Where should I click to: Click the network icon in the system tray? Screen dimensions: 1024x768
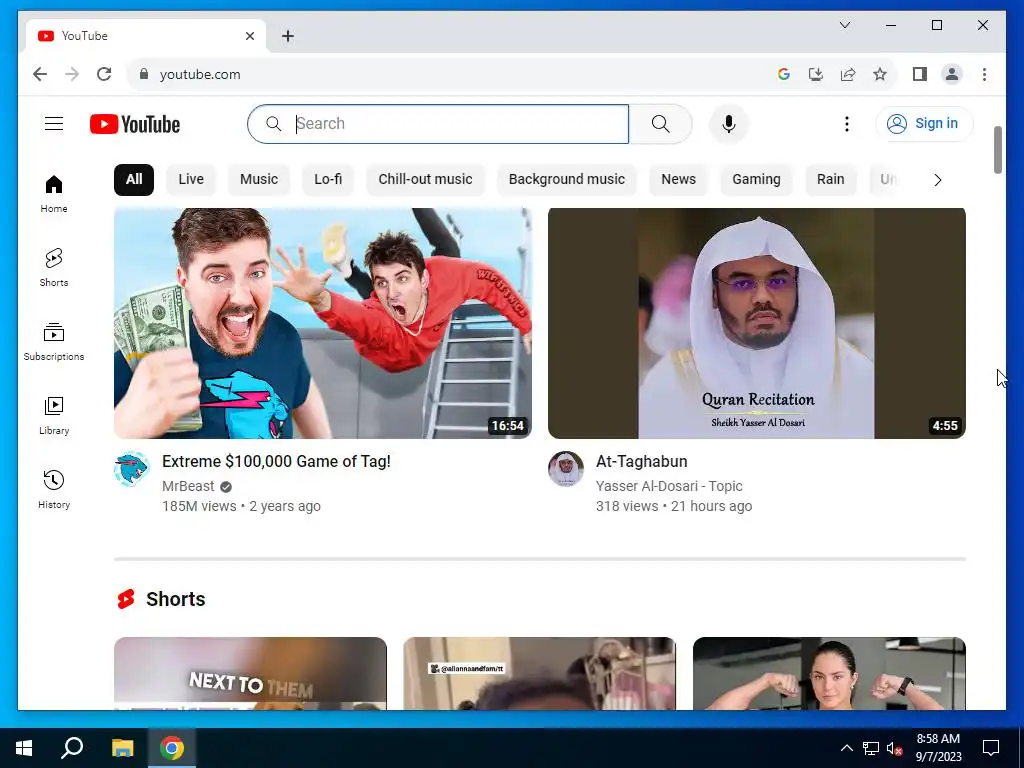871,748
